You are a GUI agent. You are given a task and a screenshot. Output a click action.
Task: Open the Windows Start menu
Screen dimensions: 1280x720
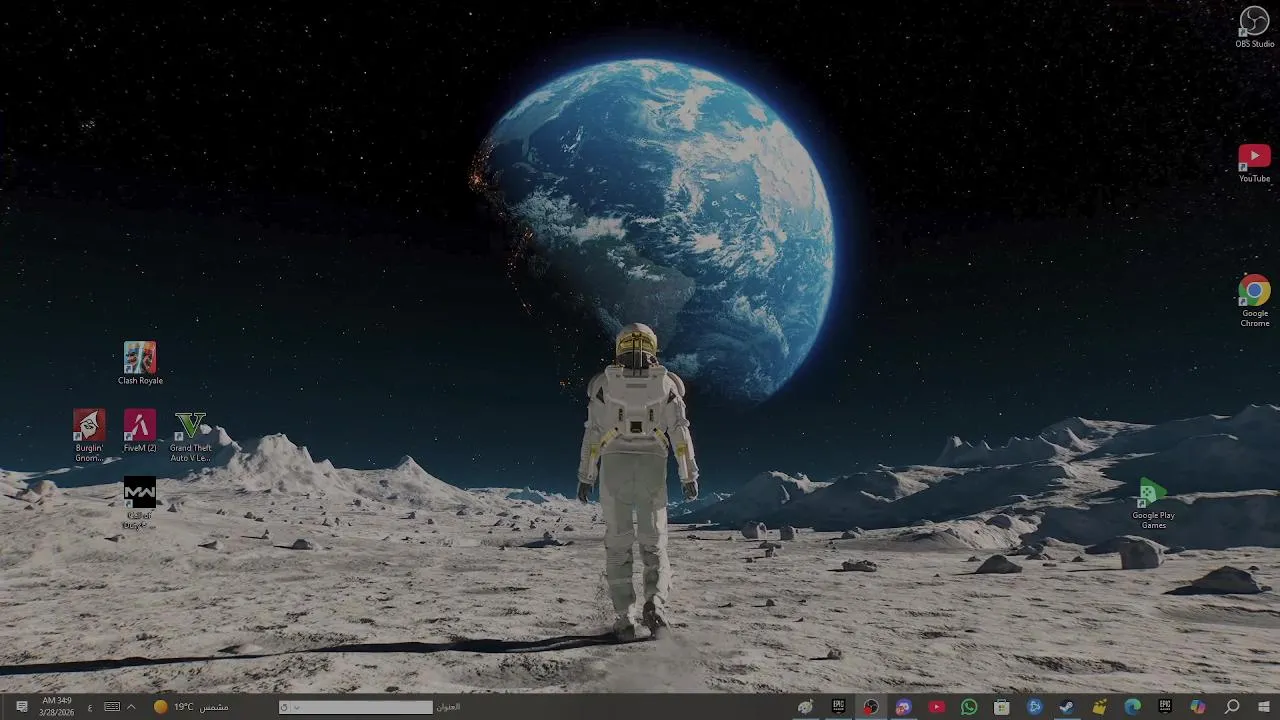1264,707
